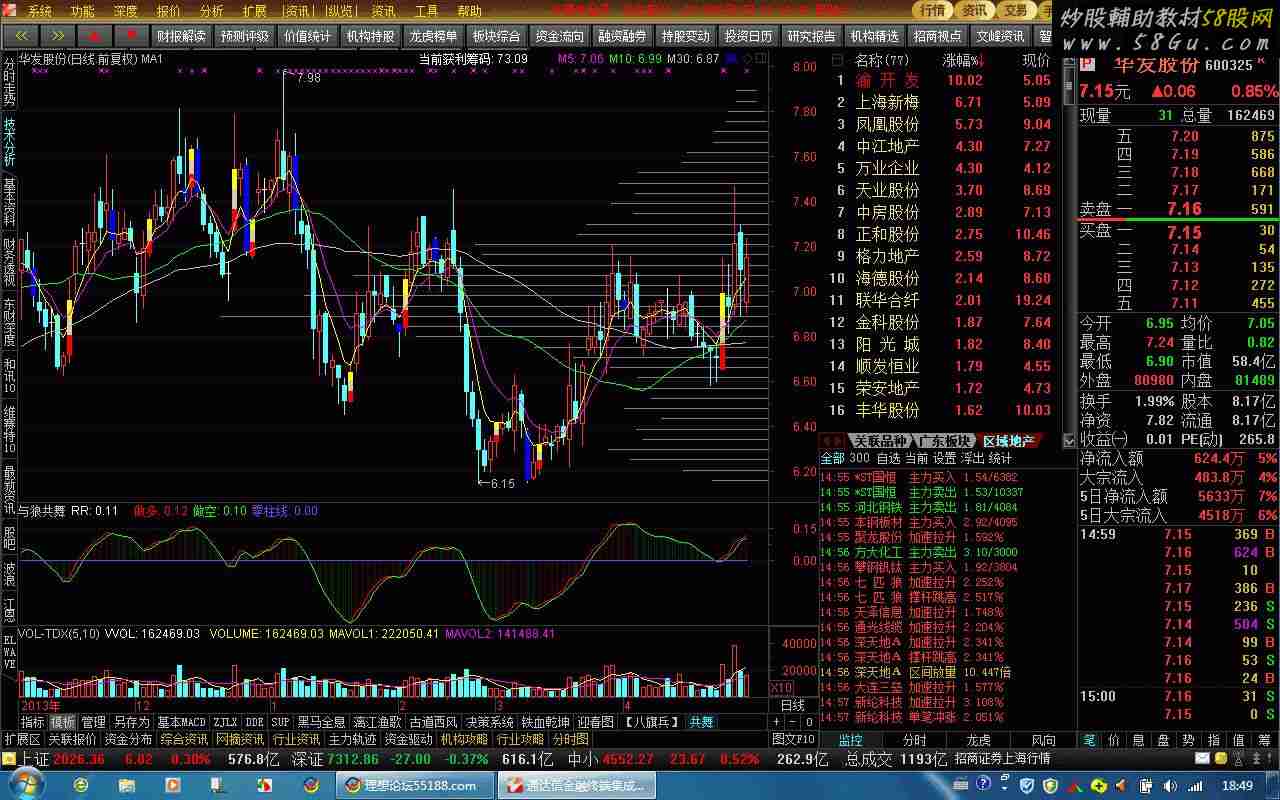Click the small yellow icon left of 上证
The image size is (1280, 800).
8,759
